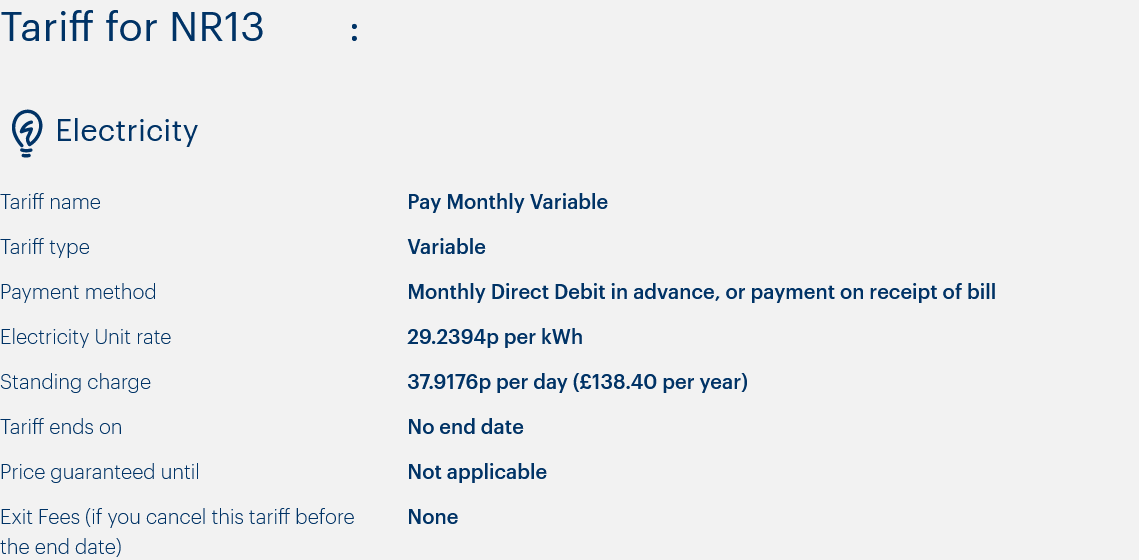Viewport: 1139px width, 560px height.
Task: Click the 'Standing charge' label
Action: tap(76, 382)
